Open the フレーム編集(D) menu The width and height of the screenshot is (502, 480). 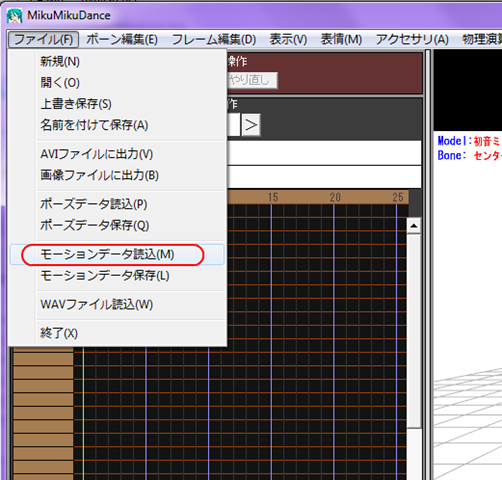pos(214,40)
